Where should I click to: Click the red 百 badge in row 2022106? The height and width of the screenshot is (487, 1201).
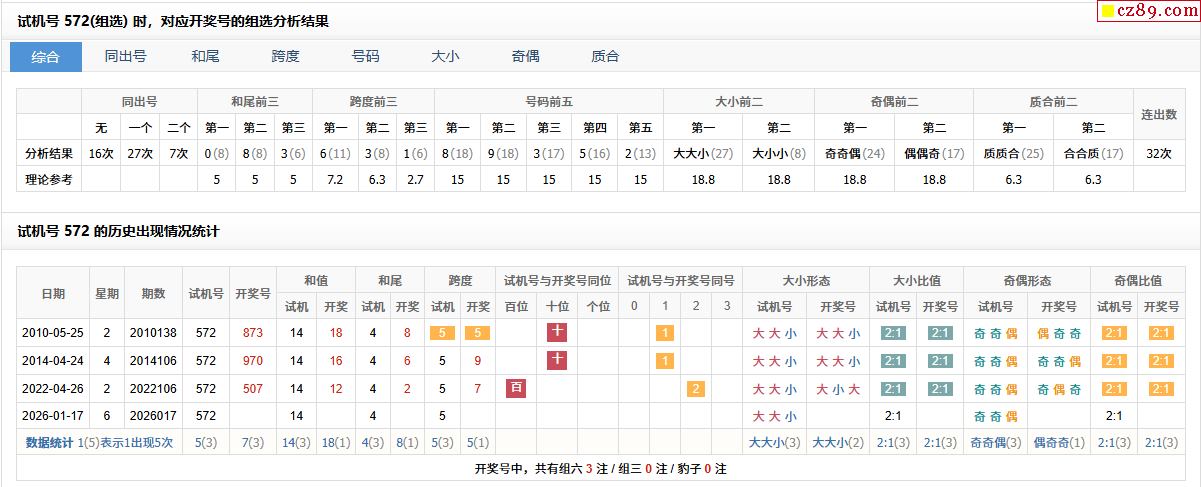click(x=516, y=388)
